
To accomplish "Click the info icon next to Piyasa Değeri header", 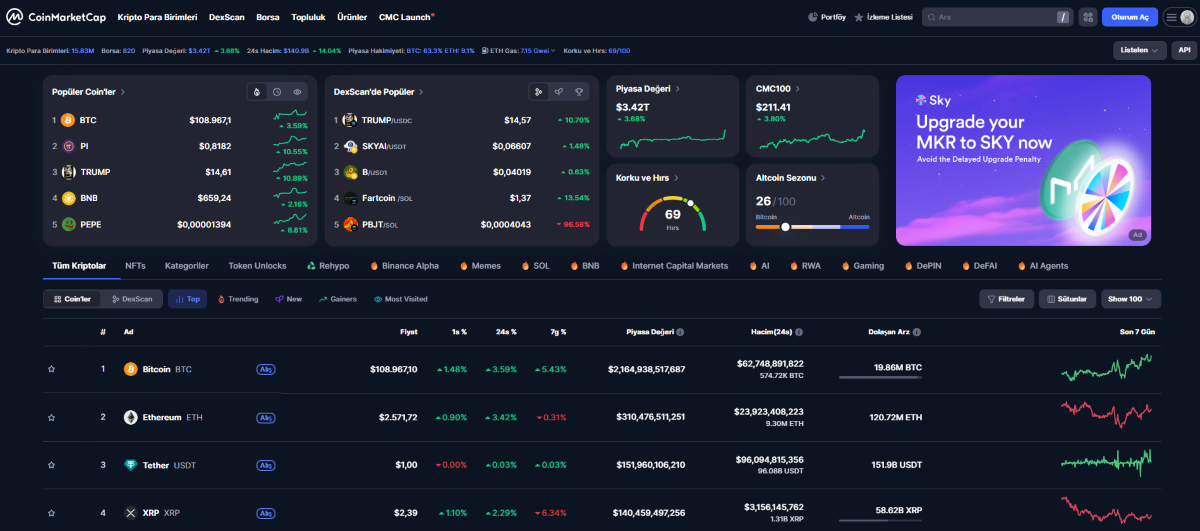I will (681, 331).
